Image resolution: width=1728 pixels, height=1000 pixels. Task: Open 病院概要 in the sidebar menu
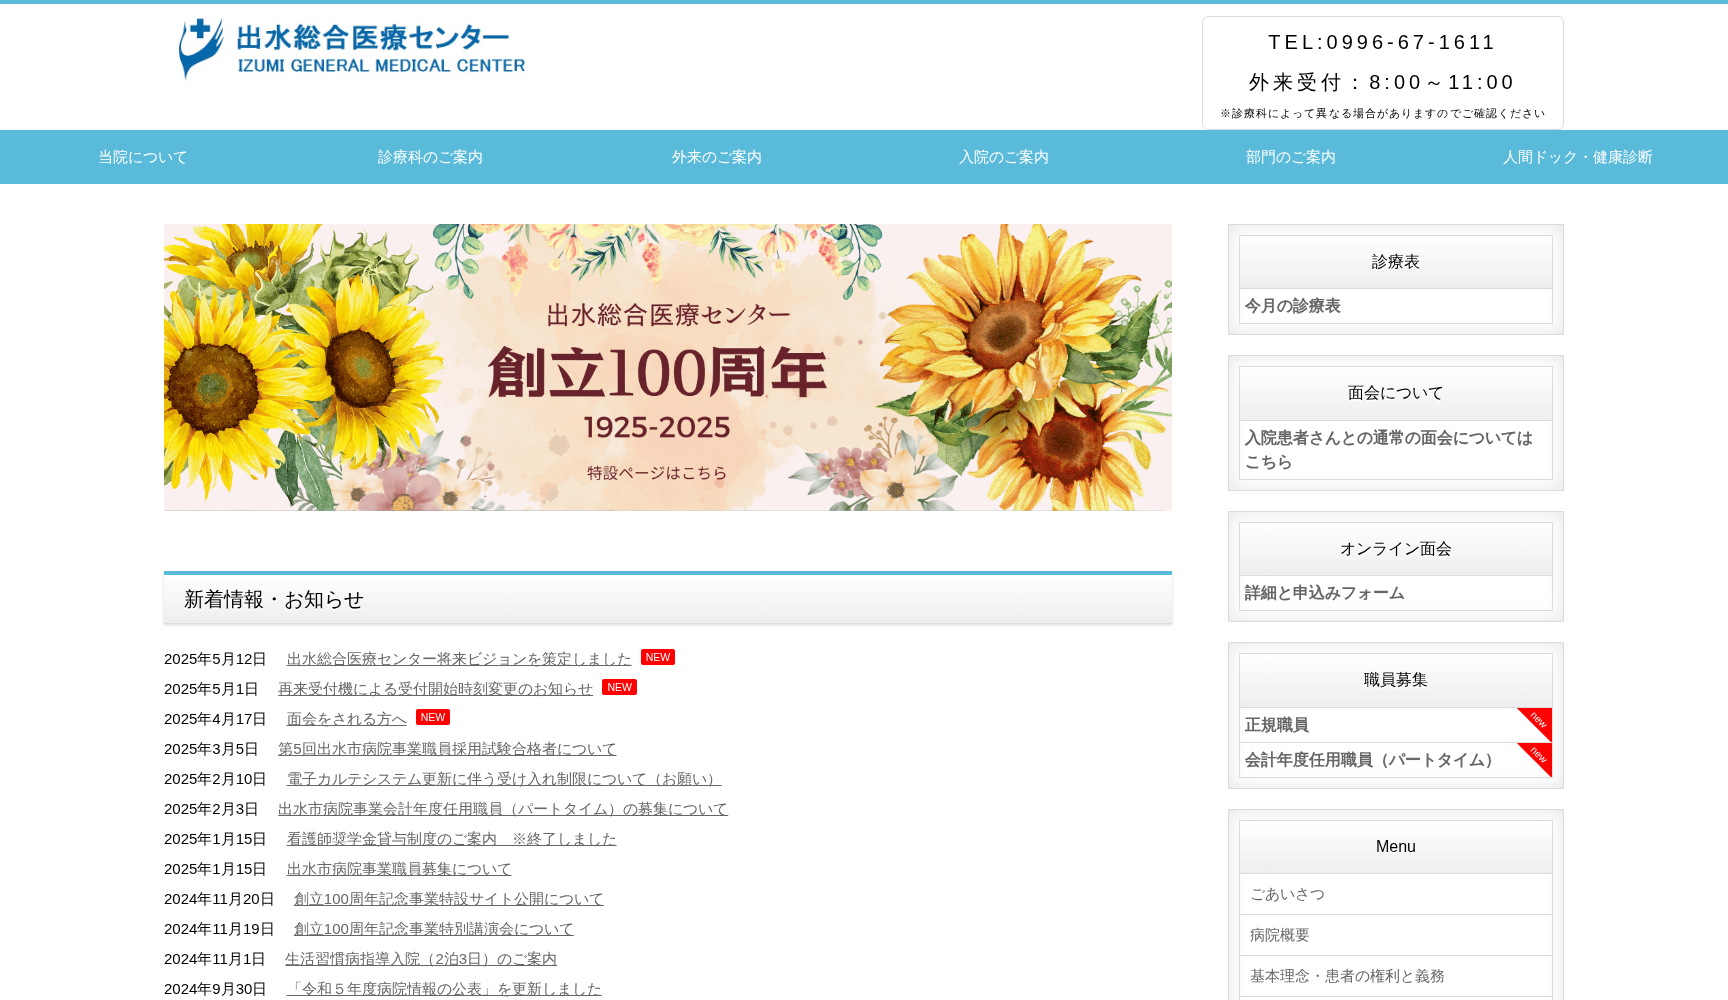point(1278,935)
